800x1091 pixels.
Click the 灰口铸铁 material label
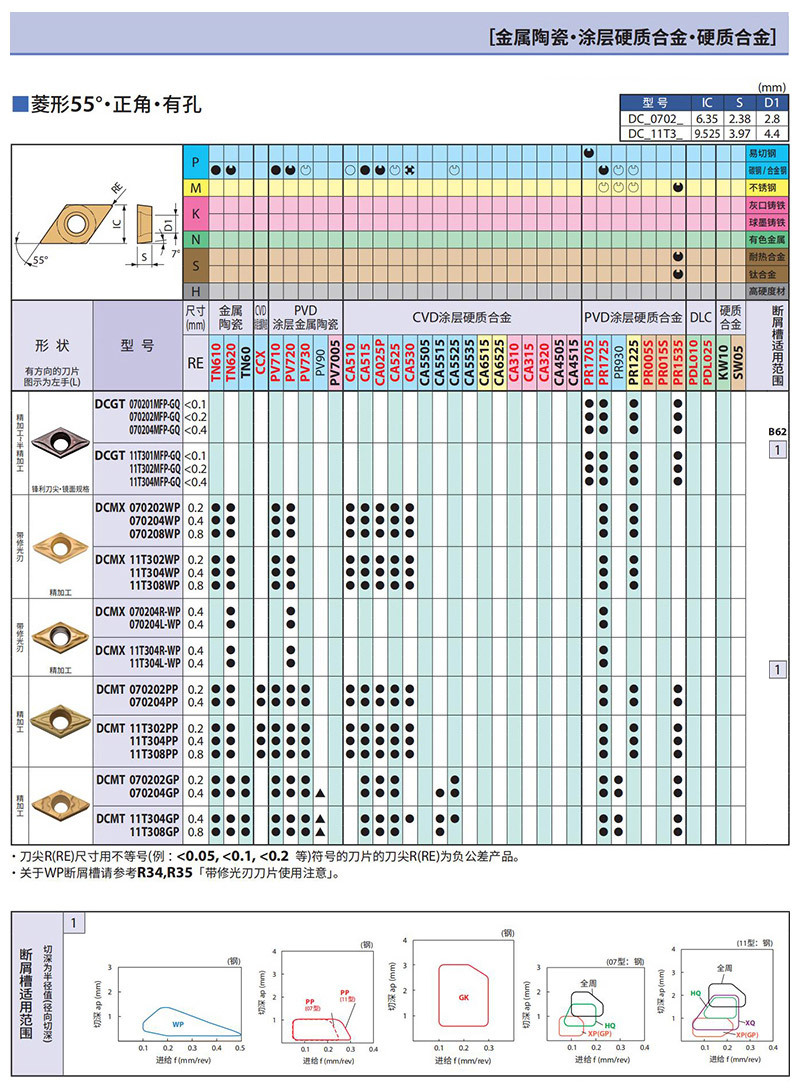click(x=767, y=205)
